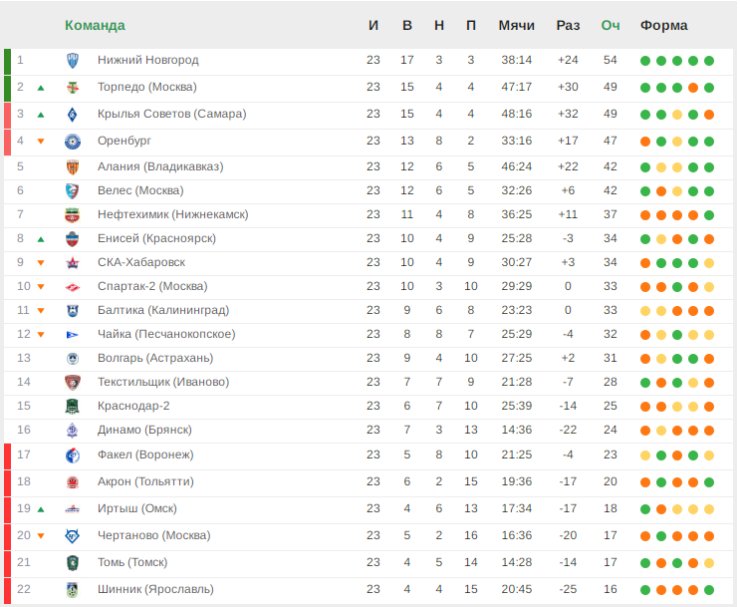Click the first form dot for Балтика (Калининград)

[x=645, y=310]
